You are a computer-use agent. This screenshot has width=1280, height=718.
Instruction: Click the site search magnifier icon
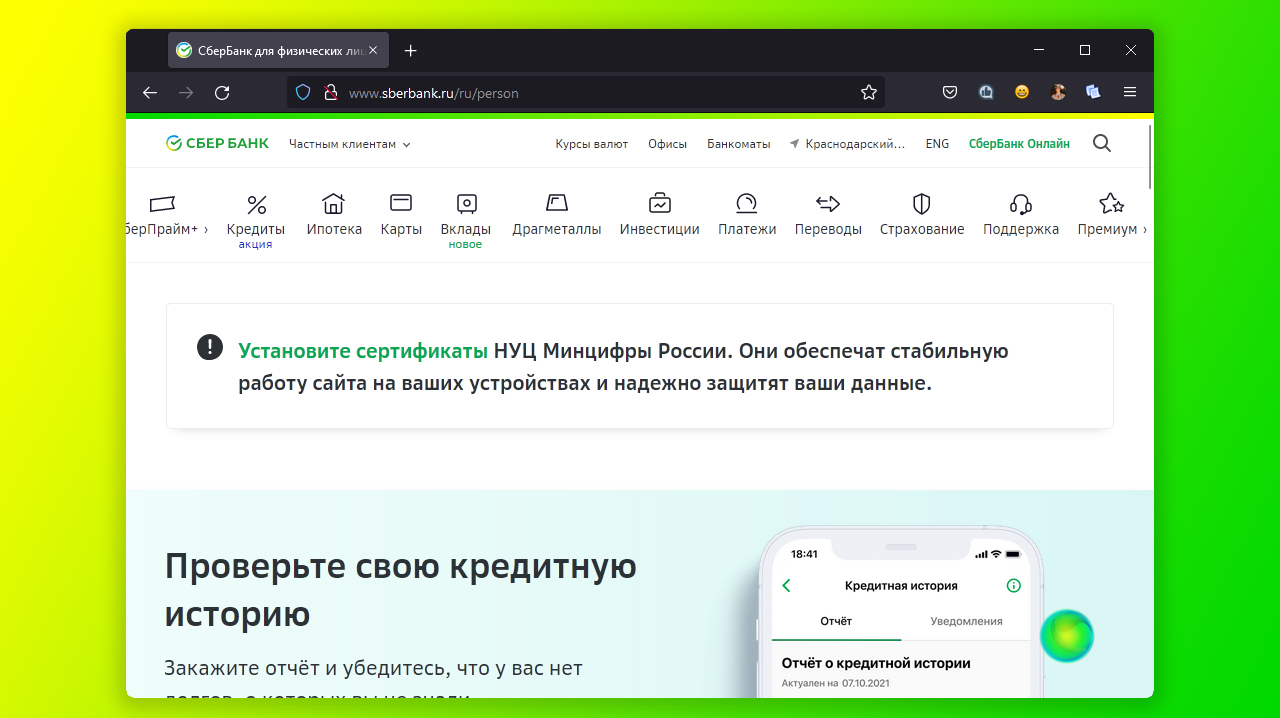pyautogui.click(x=1102, y=143)
